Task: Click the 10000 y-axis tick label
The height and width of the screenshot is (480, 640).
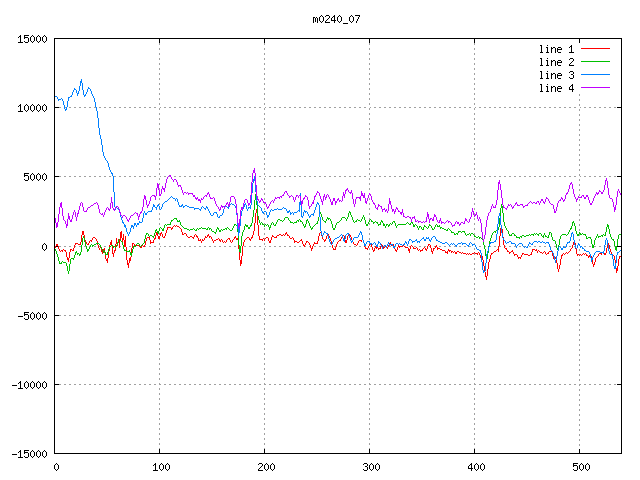Action: tap(32, 108)
